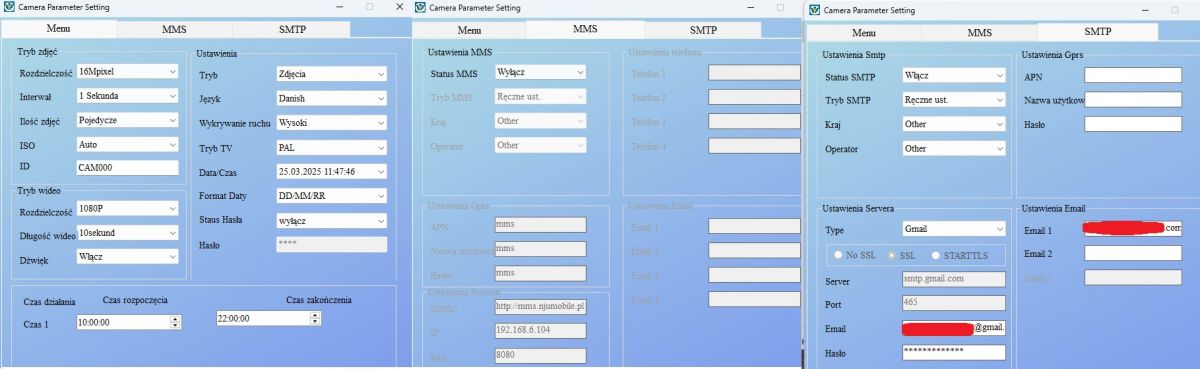Open MMS tab in Ustawienia Smtp window
This screenshot has width=1200, height=369.
[x=980, y=33]
